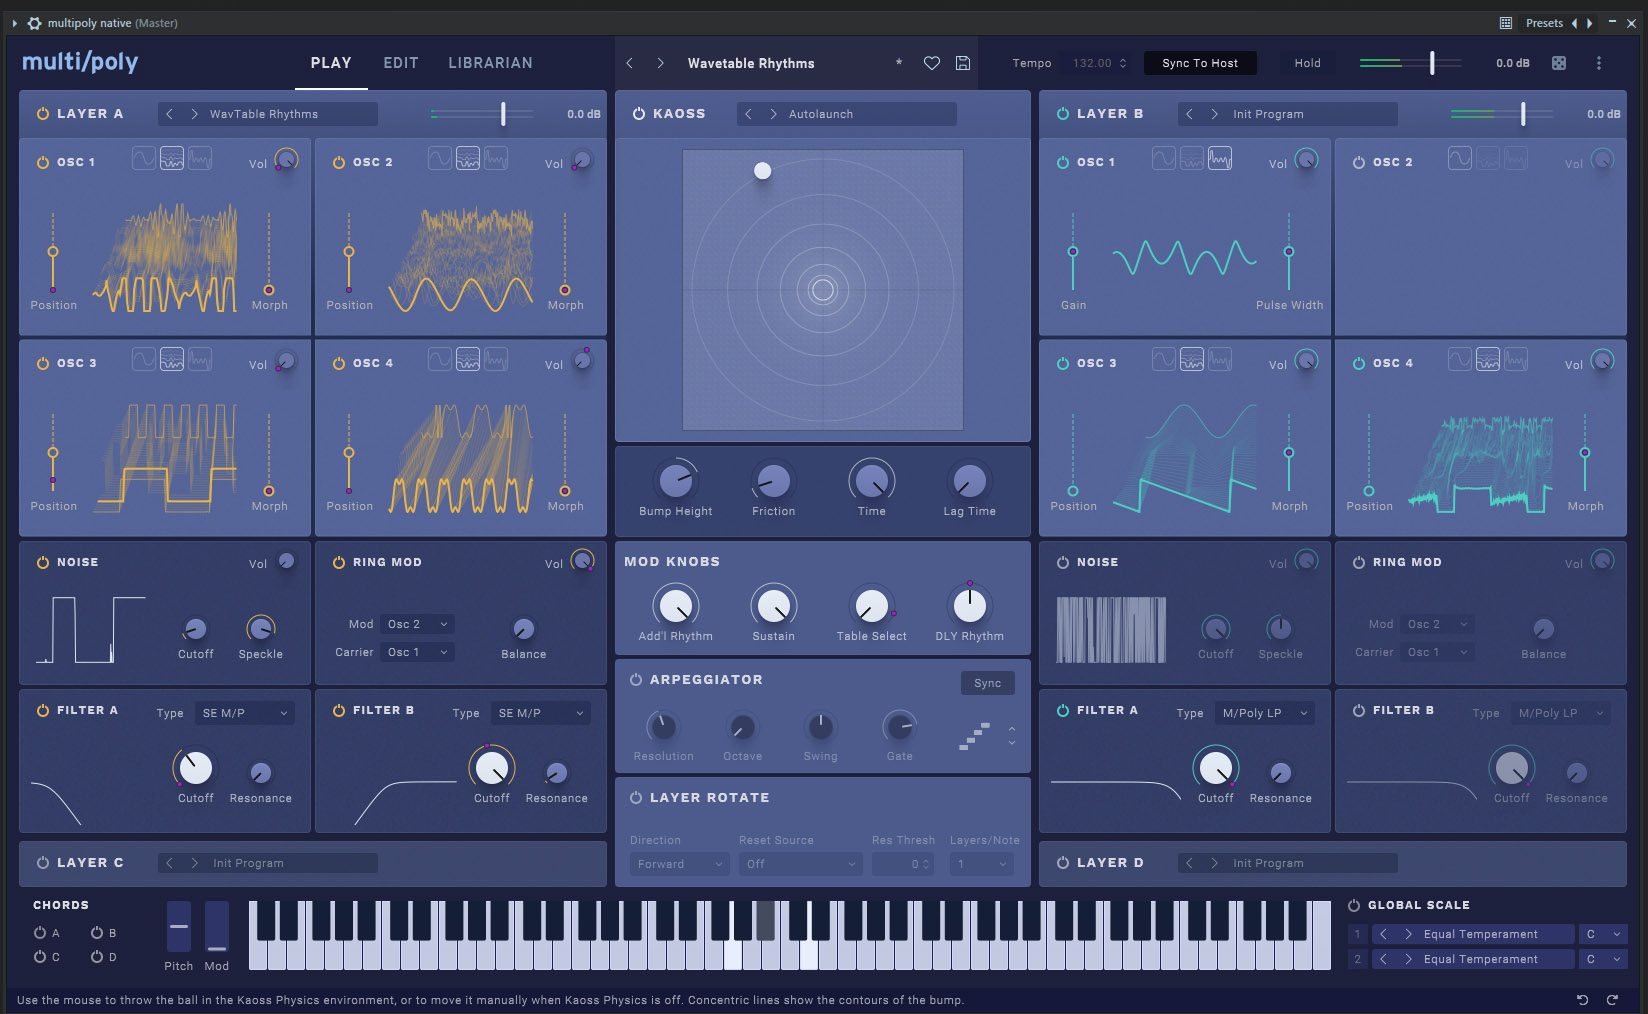Select sample mode icon for Layer B OSC 1
This screenshot has height=1014, width=1648.
coord(1220,158)
